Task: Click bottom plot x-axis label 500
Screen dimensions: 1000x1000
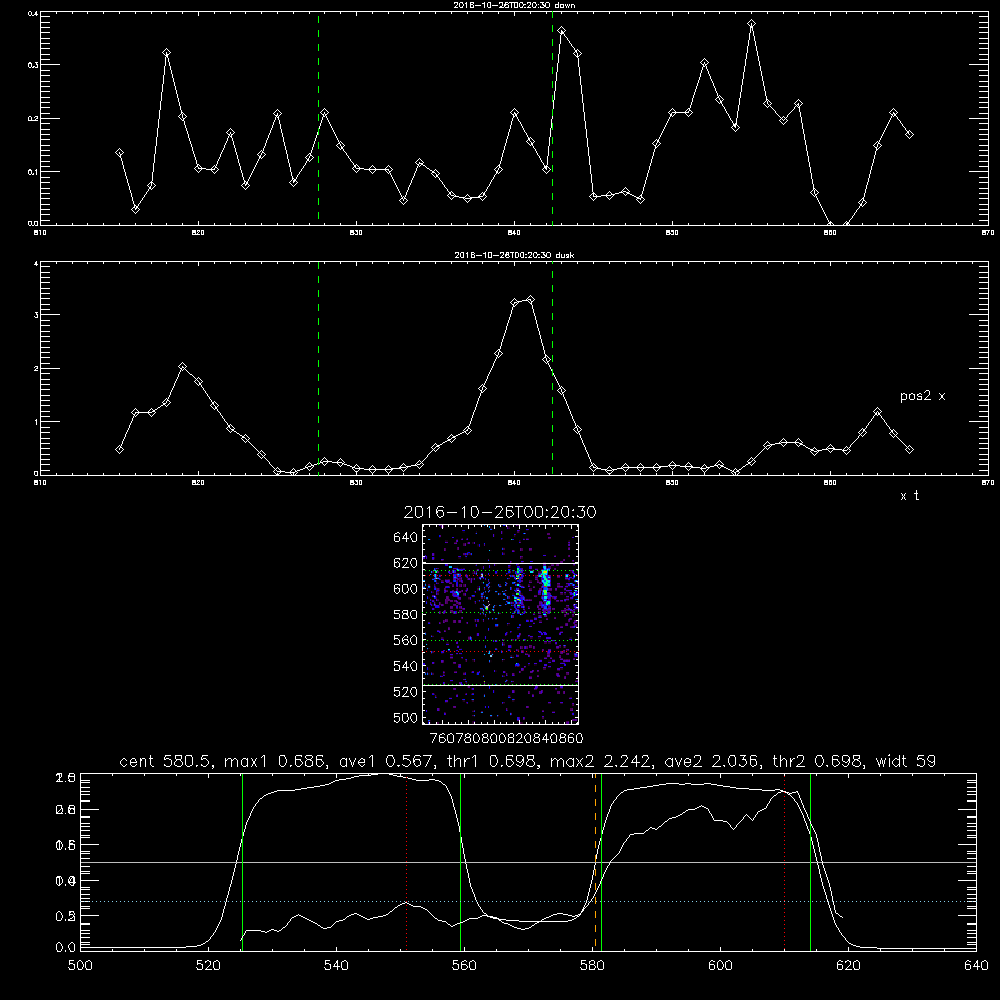Action: 80,966
